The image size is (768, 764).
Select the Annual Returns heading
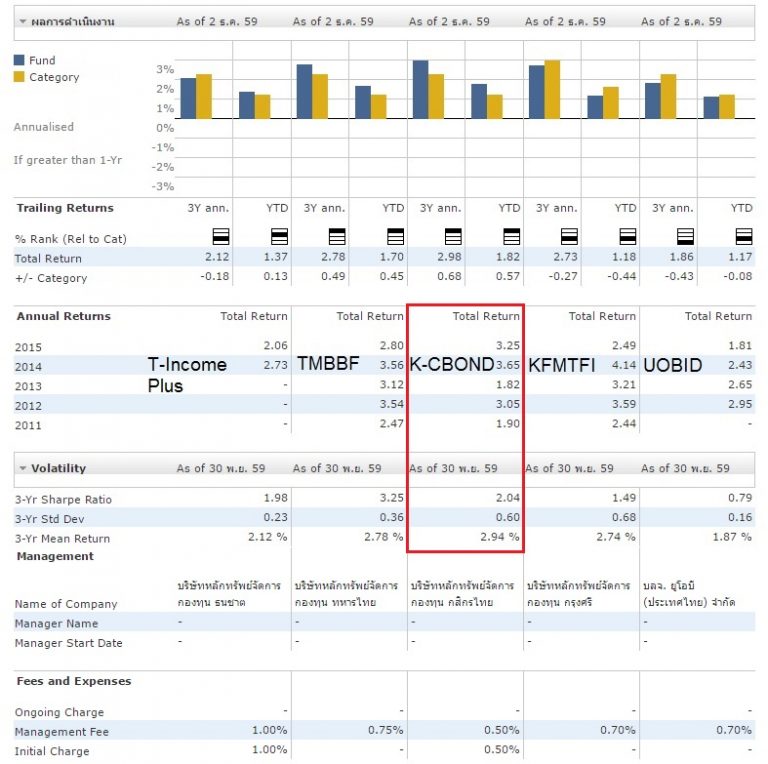tap(63, 316)
